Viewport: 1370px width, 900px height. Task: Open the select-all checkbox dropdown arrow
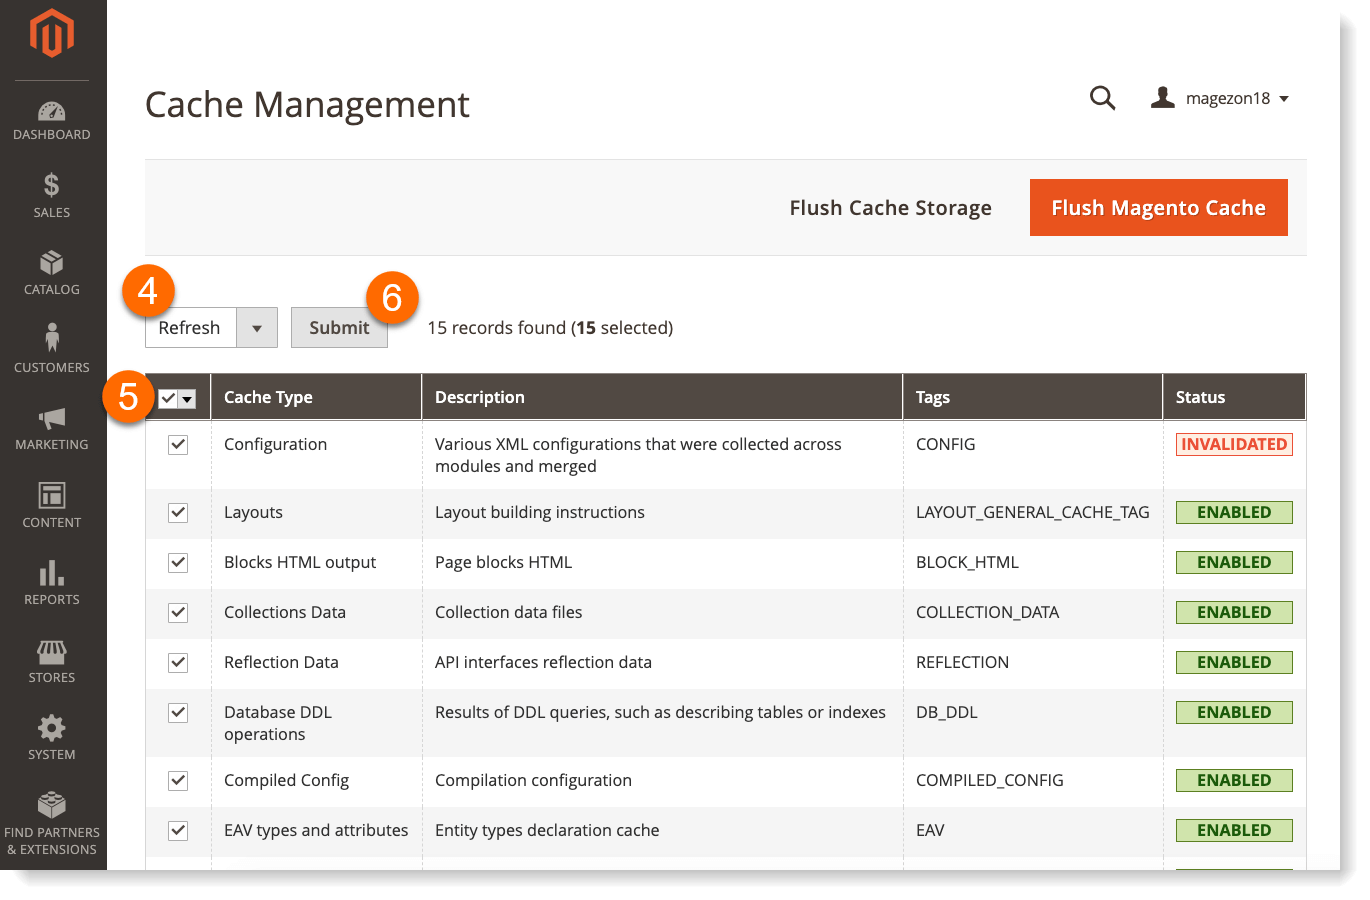click(187, 399)
